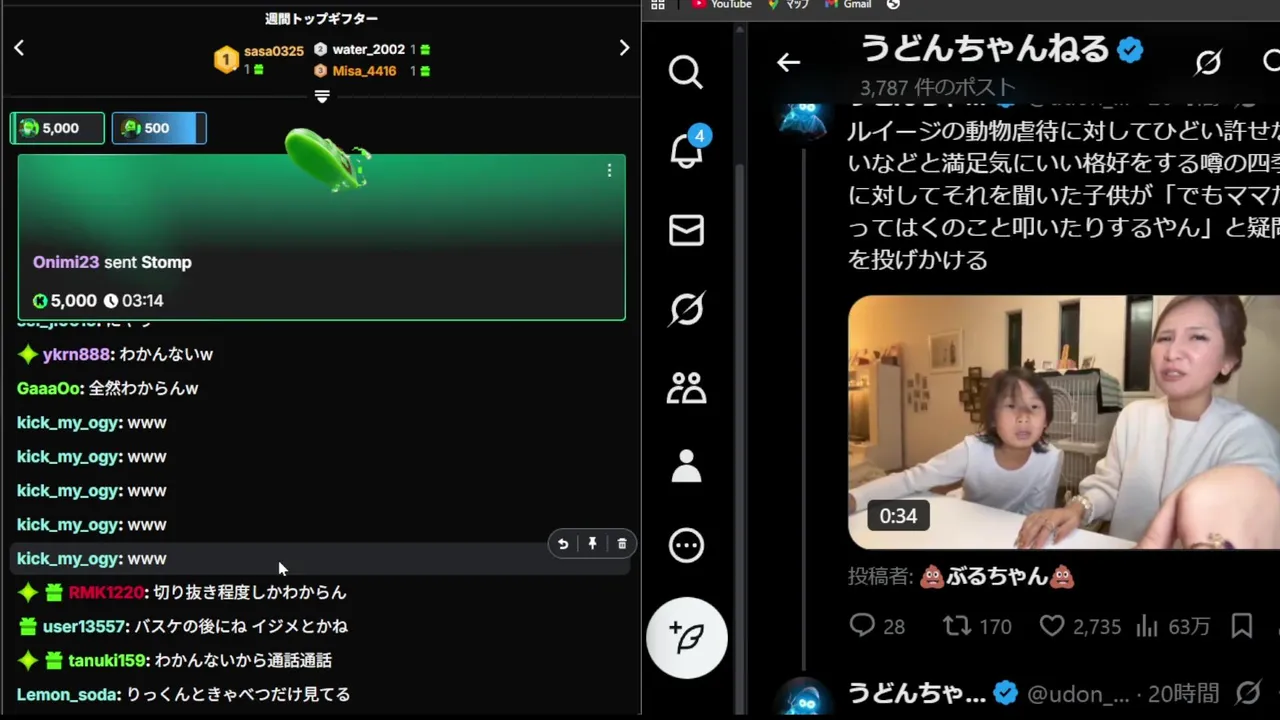
Task: Open the マップ bookmark in browser bar
Action: pos(789,5)
